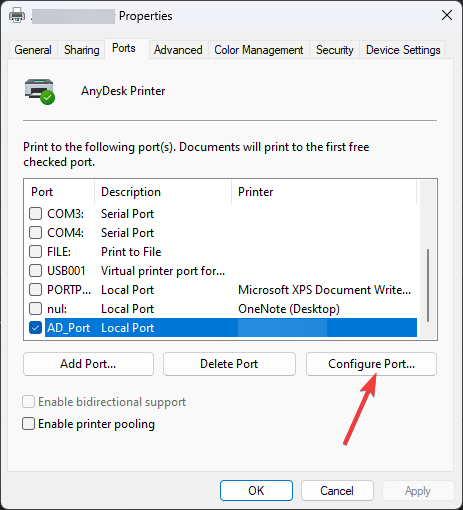Image resolution: width=463 pixels, height=510 pixels.
Task: Enable the FILE: port checkbox
Action: pos(35,252)
